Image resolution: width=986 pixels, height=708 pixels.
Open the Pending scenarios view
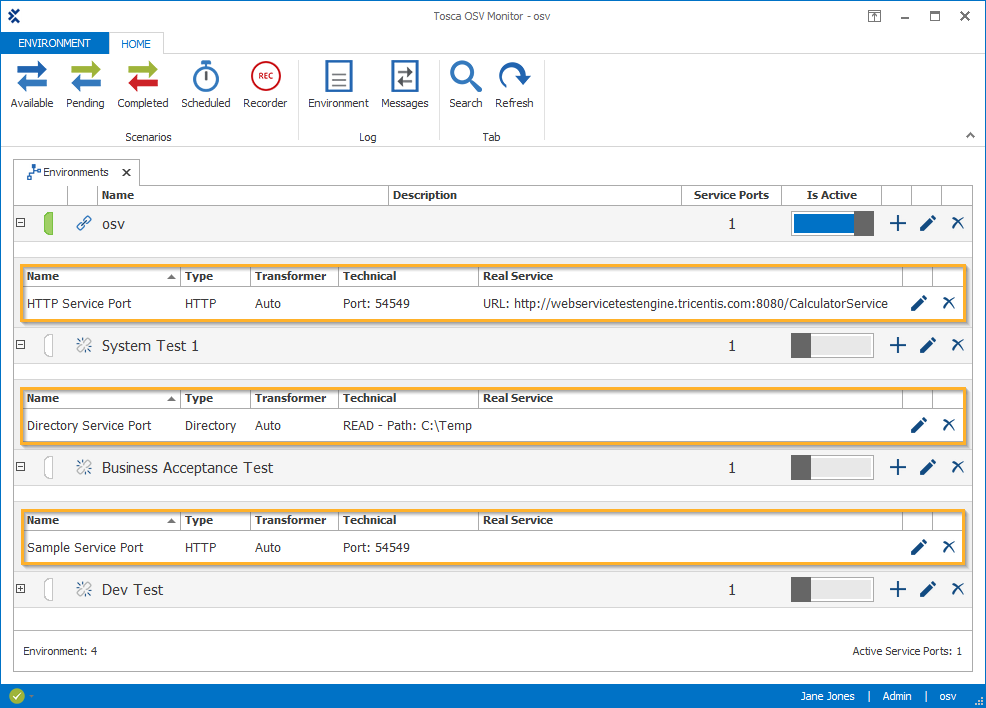pyautogui.click(x=85, y=85)
